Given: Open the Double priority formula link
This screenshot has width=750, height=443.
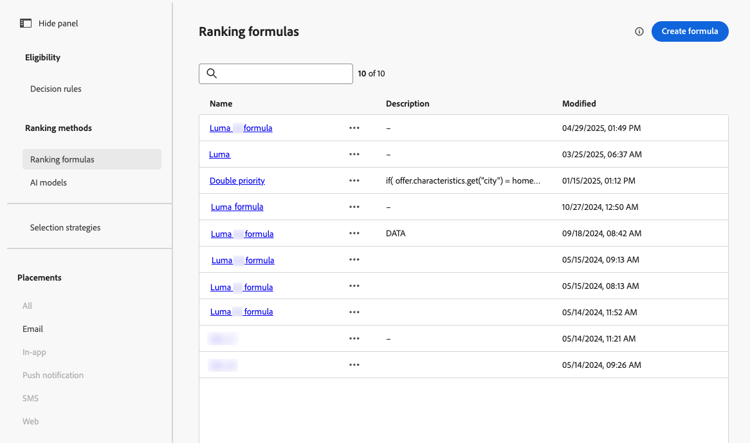Looking at the screenshot, I should click(x=237, y=181).
